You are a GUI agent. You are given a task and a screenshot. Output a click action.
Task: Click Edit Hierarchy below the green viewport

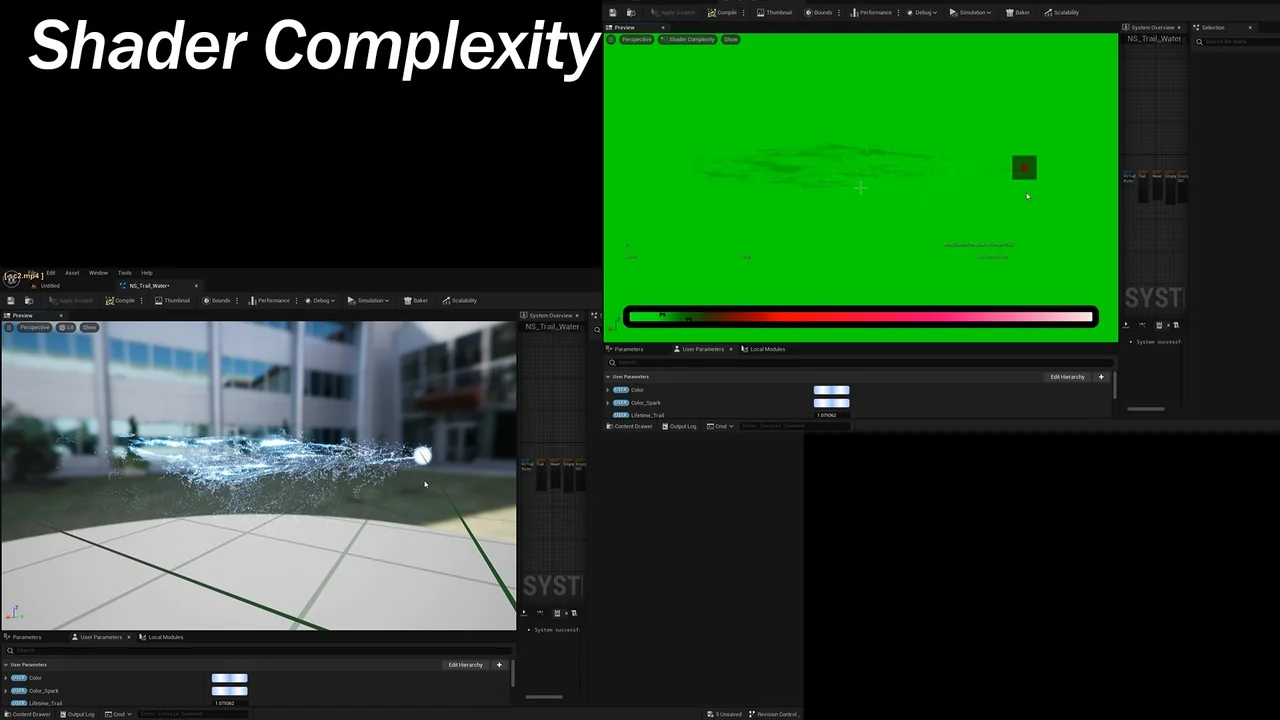pyautogui.click(x=1067, y=377)
